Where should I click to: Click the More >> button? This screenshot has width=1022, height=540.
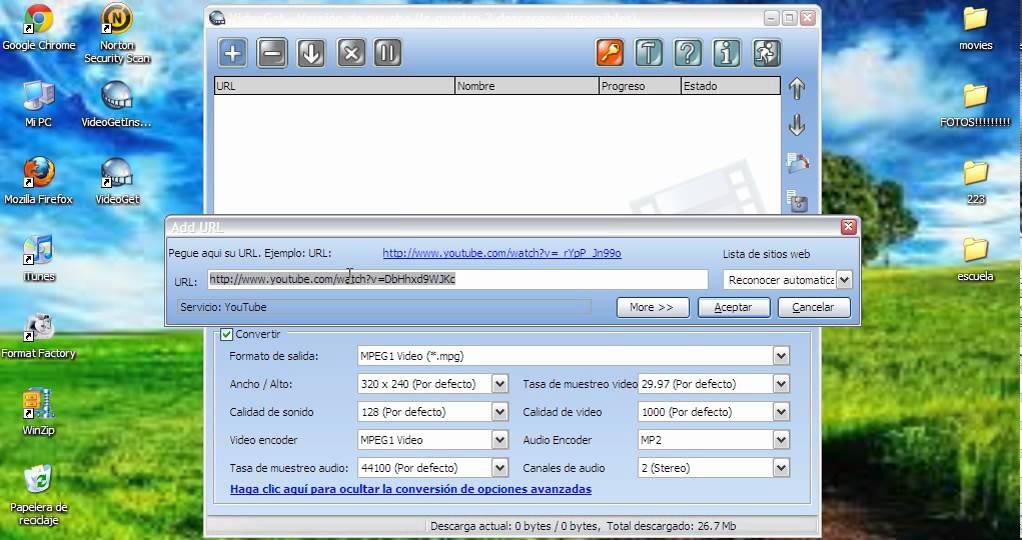click(652, 307)
